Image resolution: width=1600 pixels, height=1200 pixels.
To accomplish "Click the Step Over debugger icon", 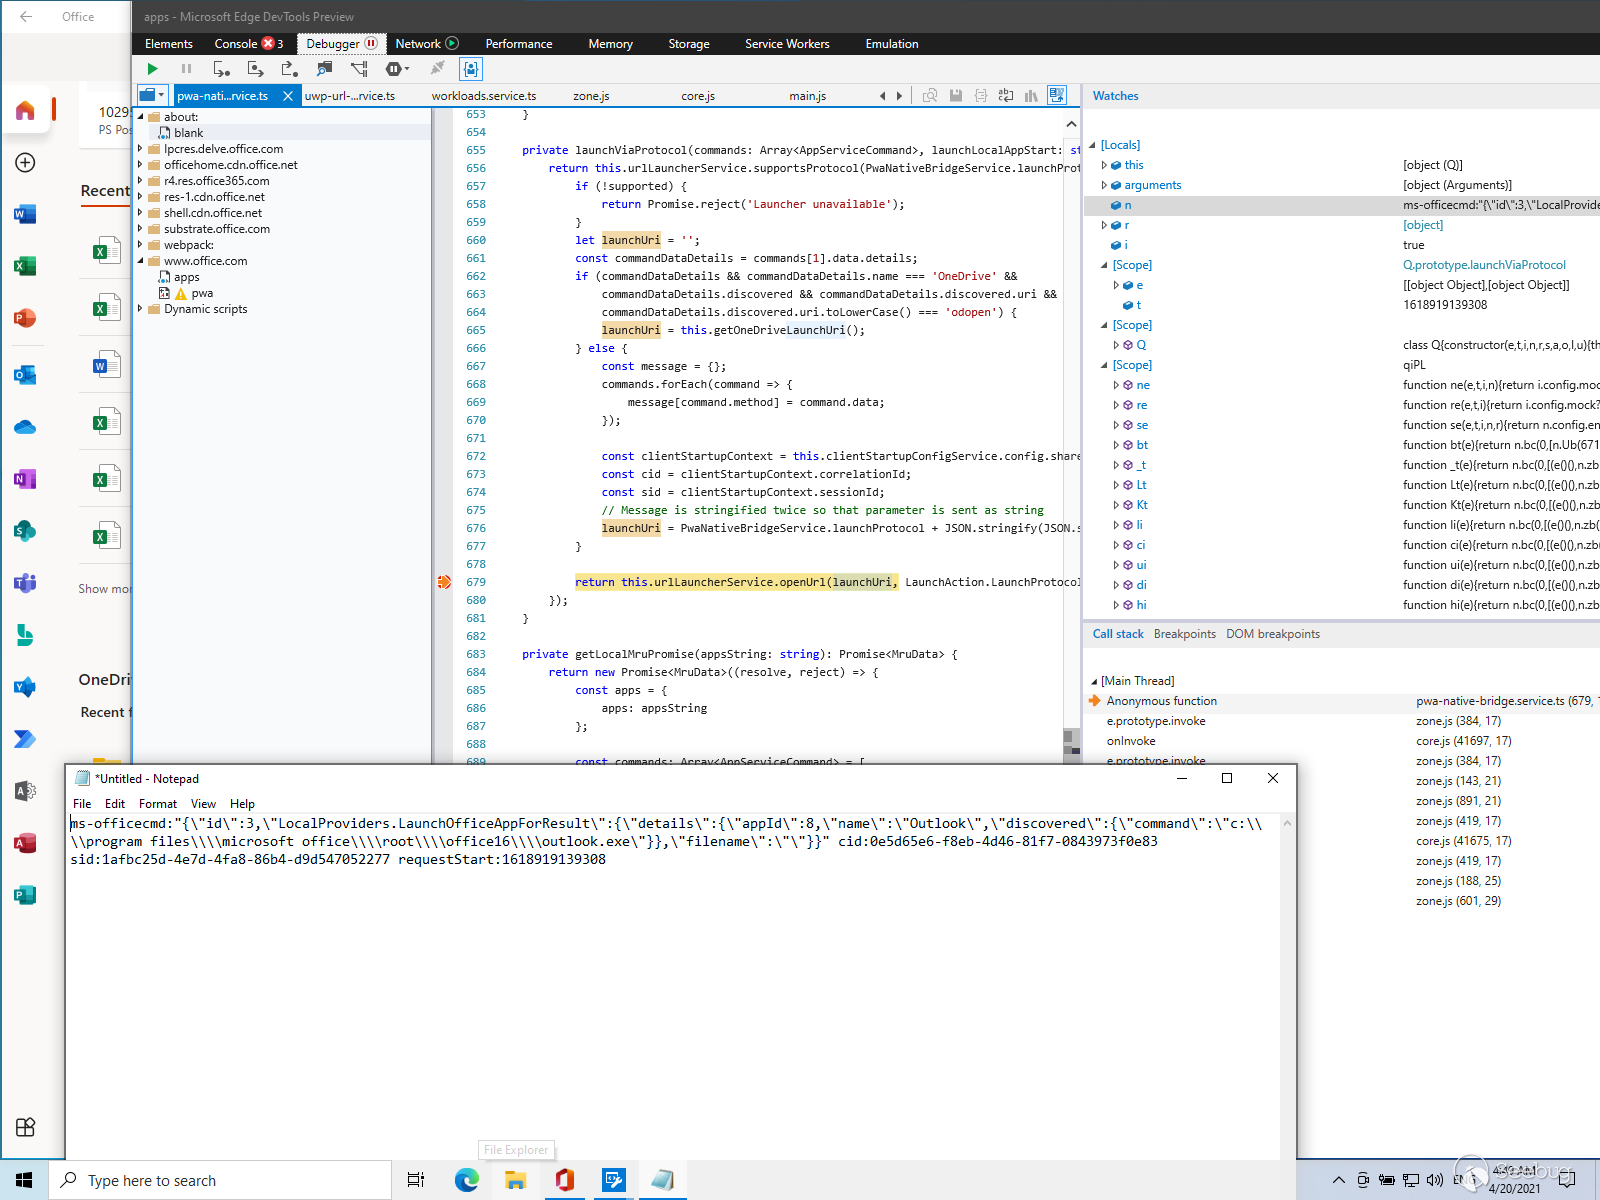I will point(255,69).
